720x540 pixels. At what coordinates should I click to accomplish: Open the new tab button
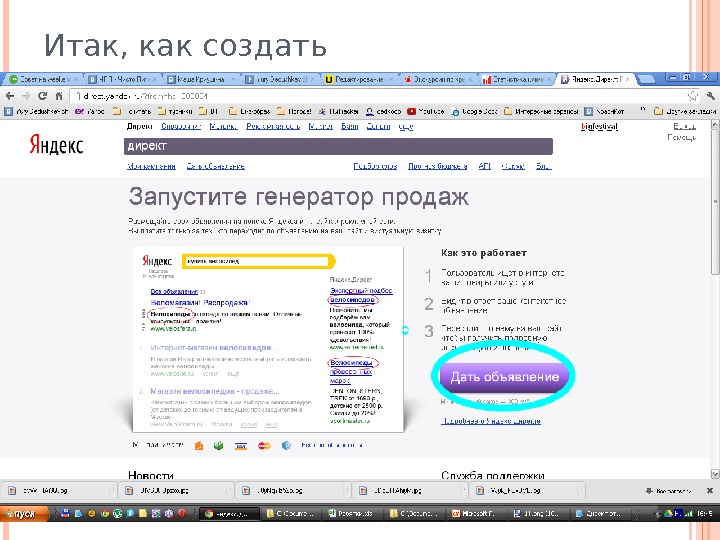point(647,79)
